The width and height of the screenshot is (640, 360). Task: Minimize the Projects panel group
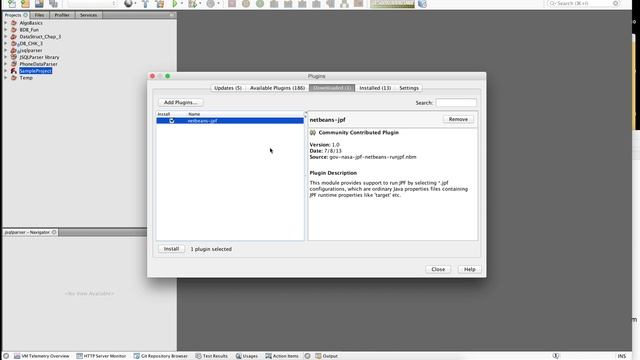[x=171, y=15]
